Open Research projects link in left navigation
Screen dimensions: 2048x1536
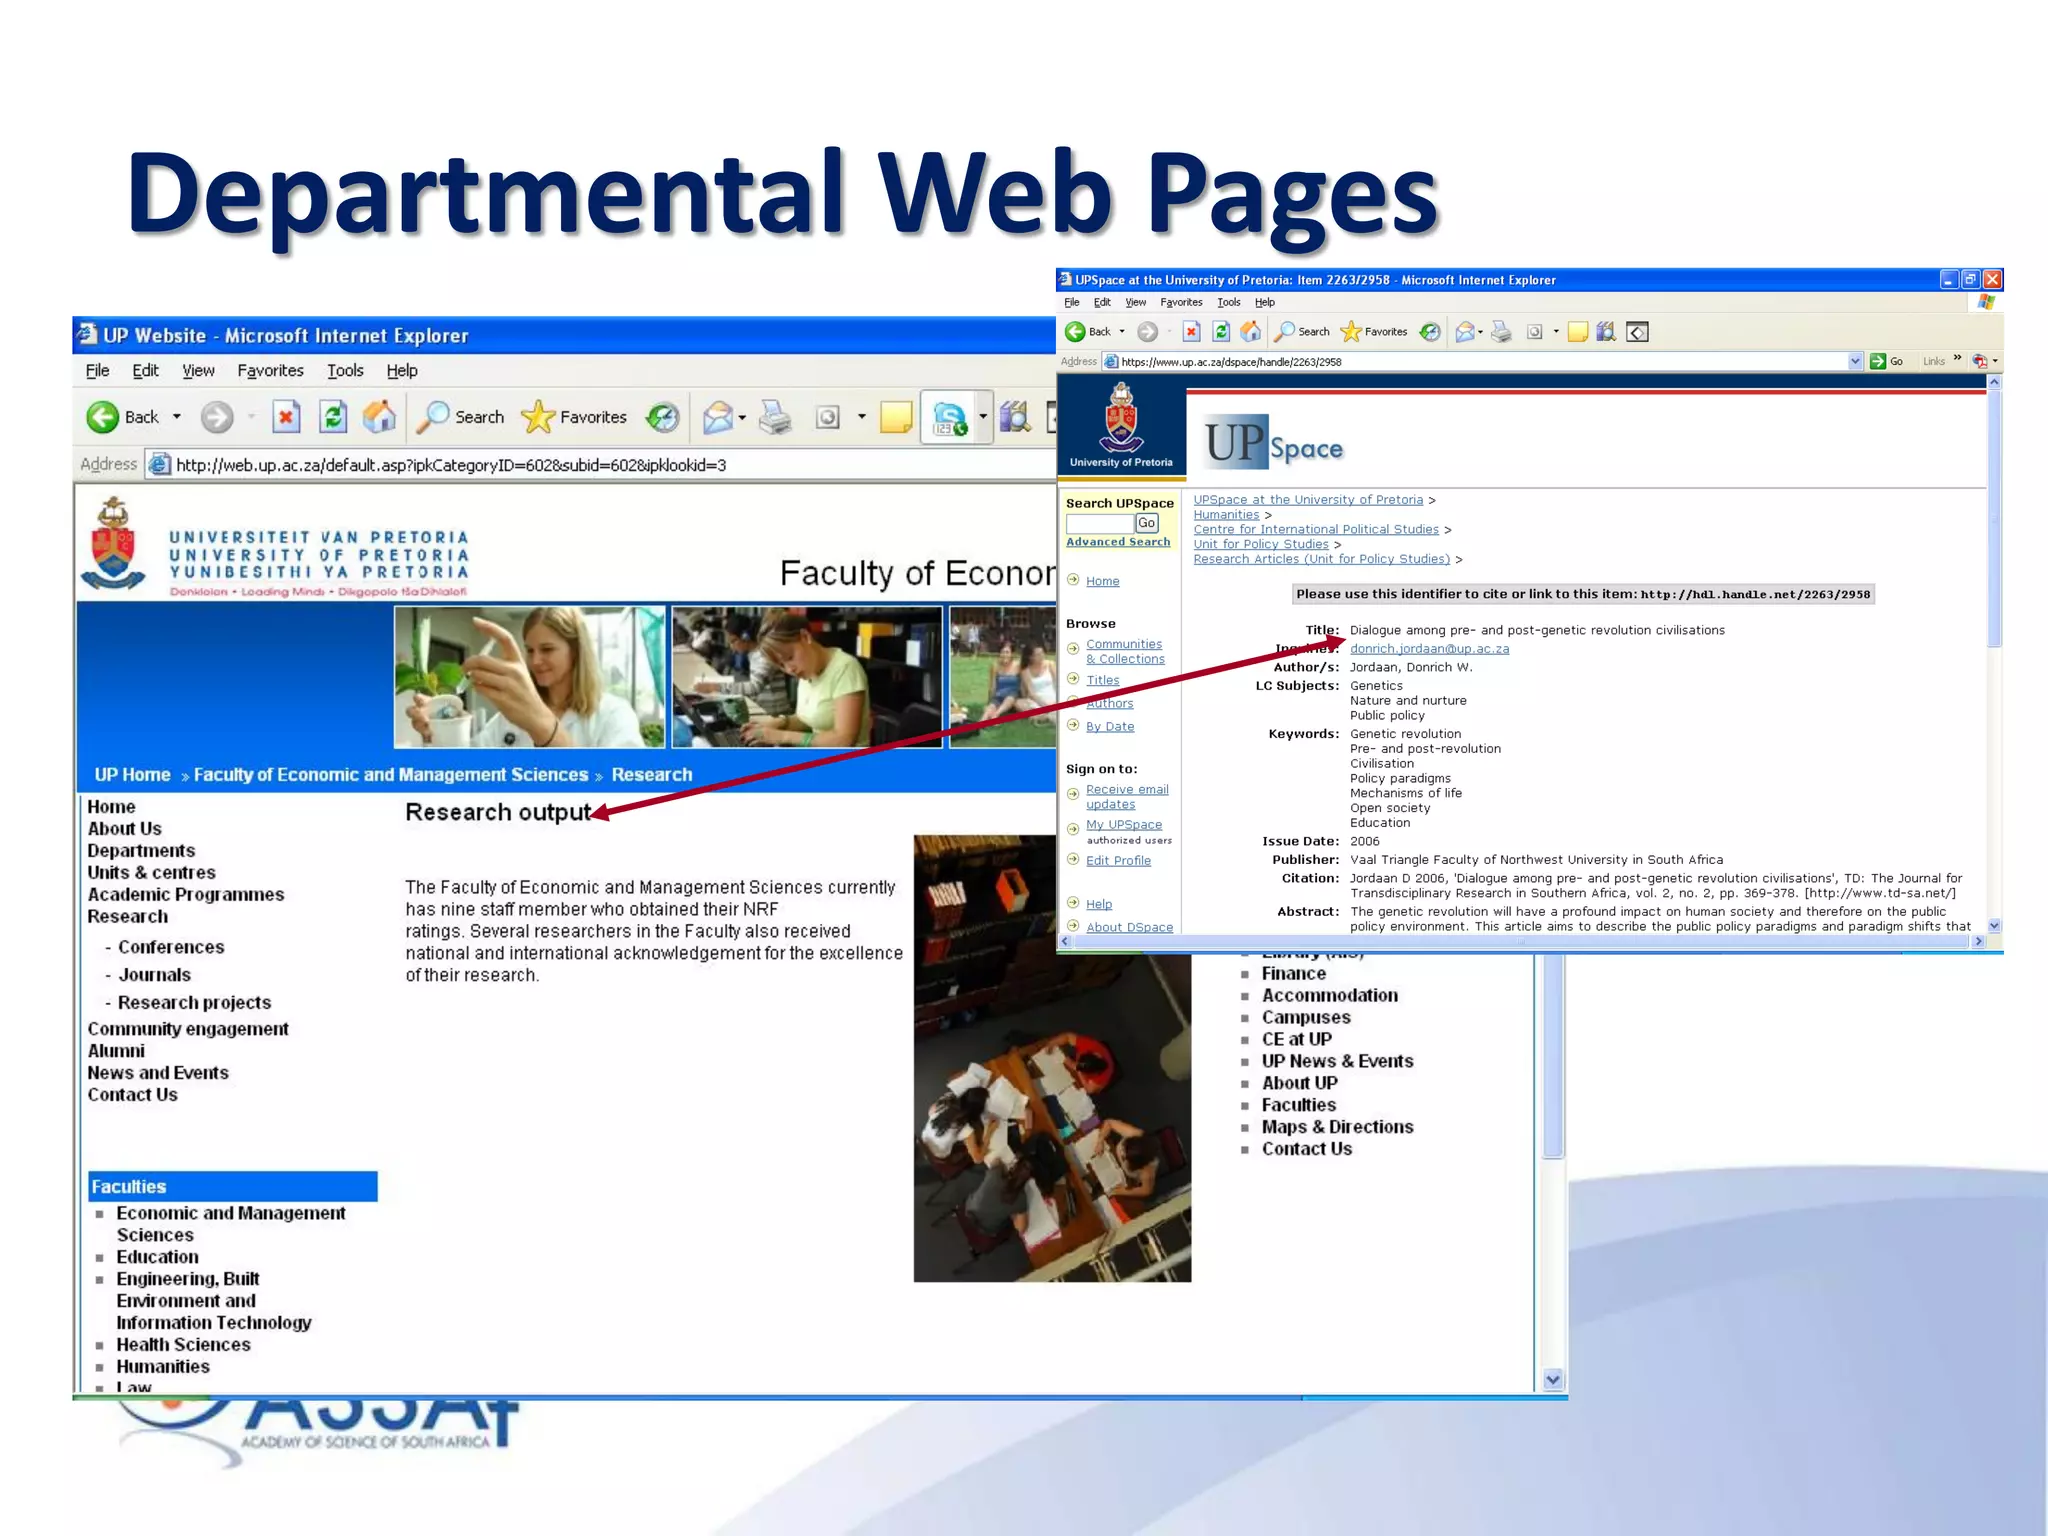click(194, 1003)
